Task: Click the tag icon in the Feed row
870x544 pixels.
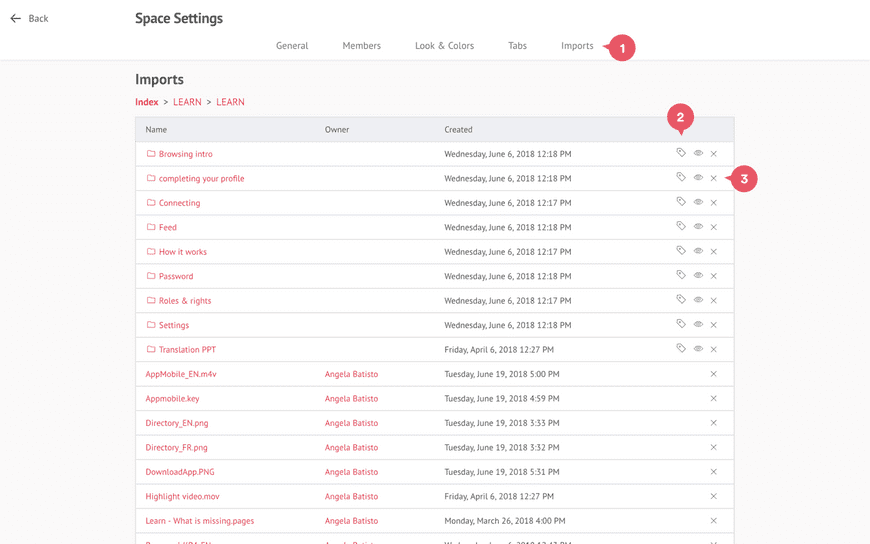Action: (x=681, y=226)
